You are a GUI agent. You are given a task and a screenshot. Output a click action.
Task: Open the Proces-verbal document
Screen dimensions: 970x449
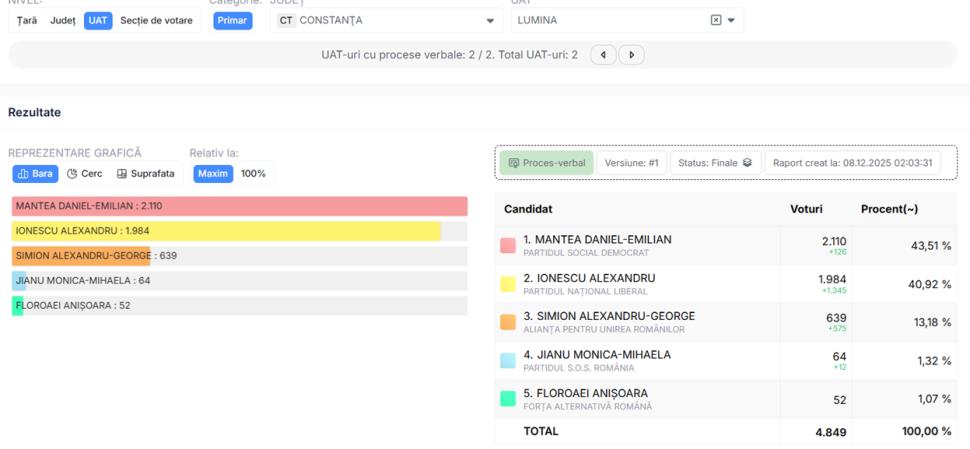click(x=546, y=163)
